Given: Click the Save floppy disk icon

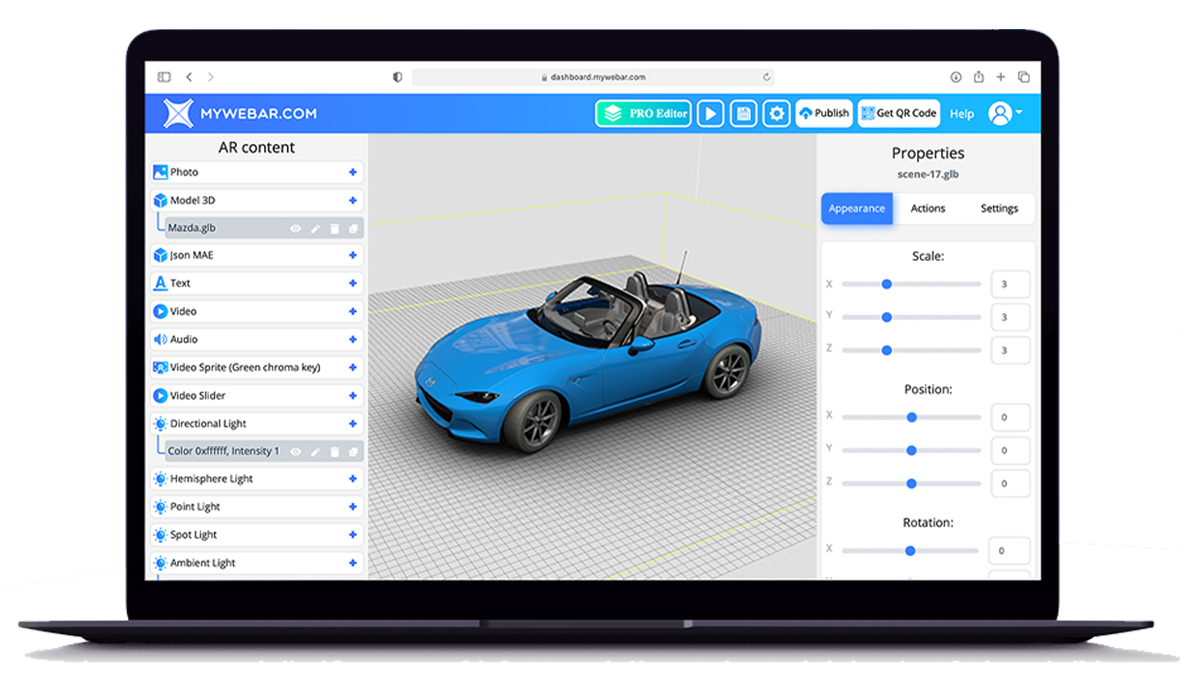Looking at the screenshot, I should point(743,114).
